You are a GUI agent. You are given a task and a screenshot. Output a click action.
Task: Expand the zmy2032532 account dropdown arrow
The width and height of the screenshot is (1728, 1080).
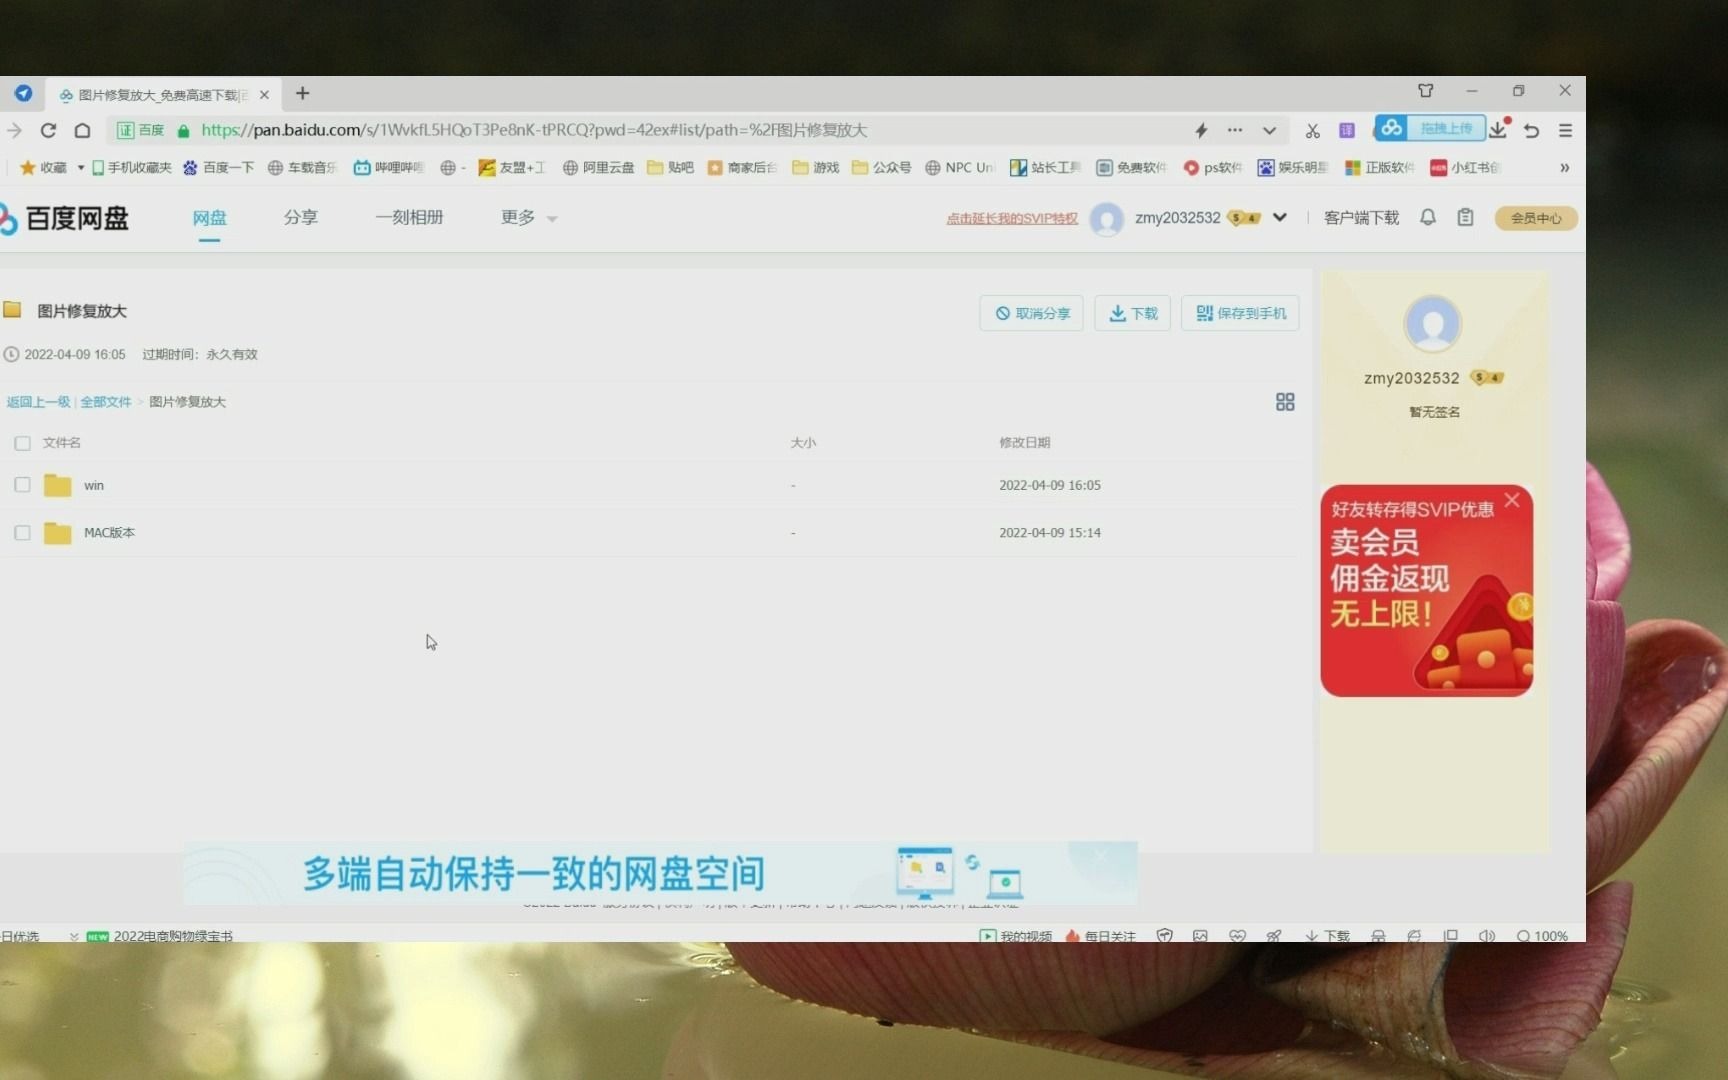click(1279, 217)
